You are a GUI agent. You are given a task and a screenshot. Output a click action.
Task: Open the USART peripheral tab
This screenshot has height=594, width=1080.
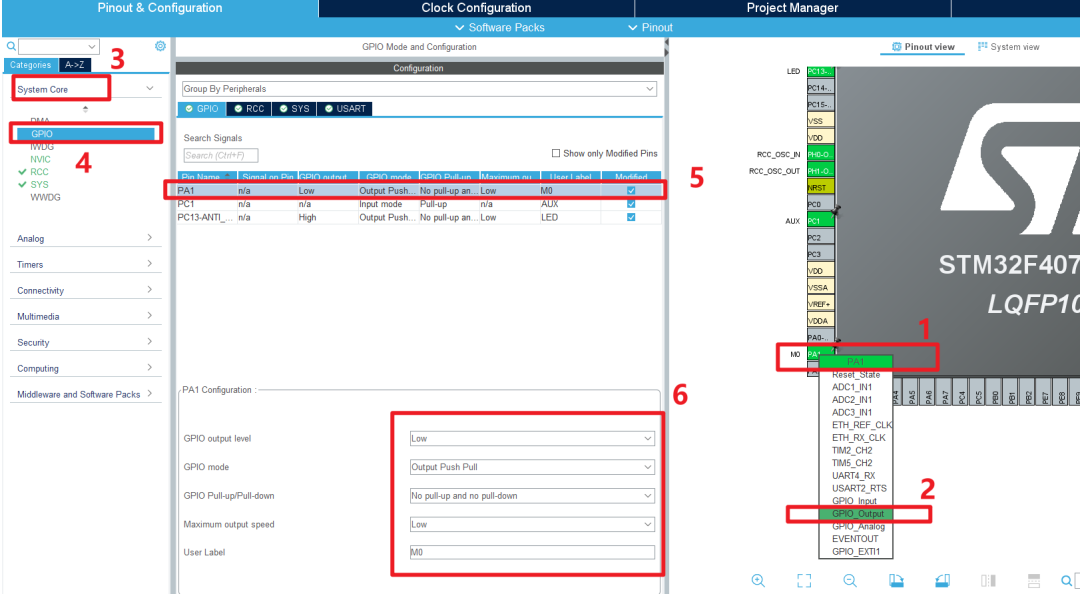pos(345,109)
